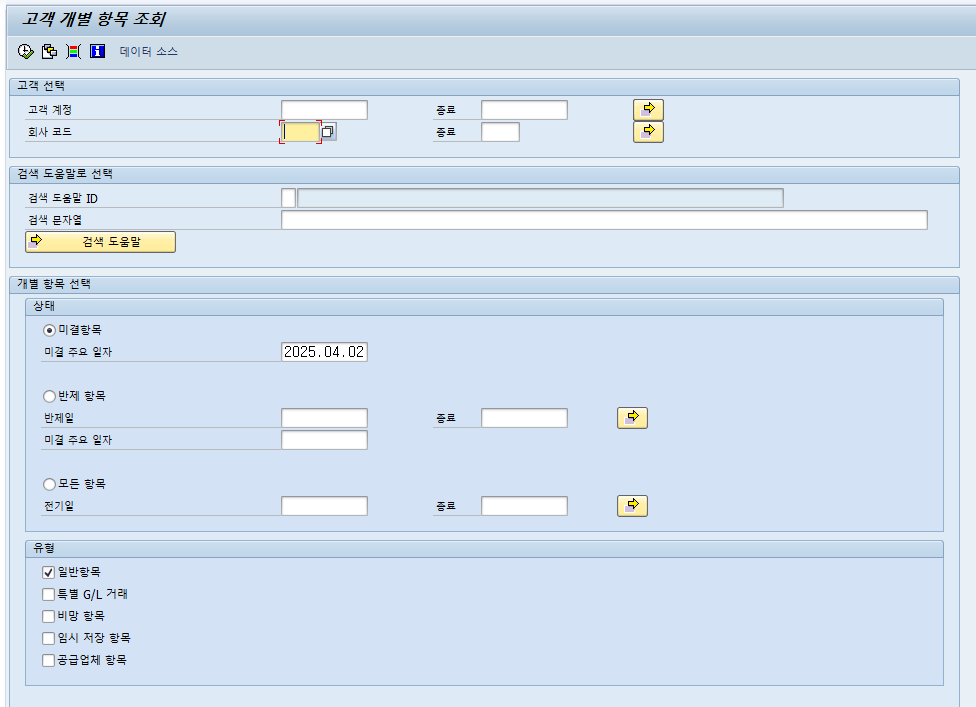Click the 검색 도움말 ID label

click(63, 198)
